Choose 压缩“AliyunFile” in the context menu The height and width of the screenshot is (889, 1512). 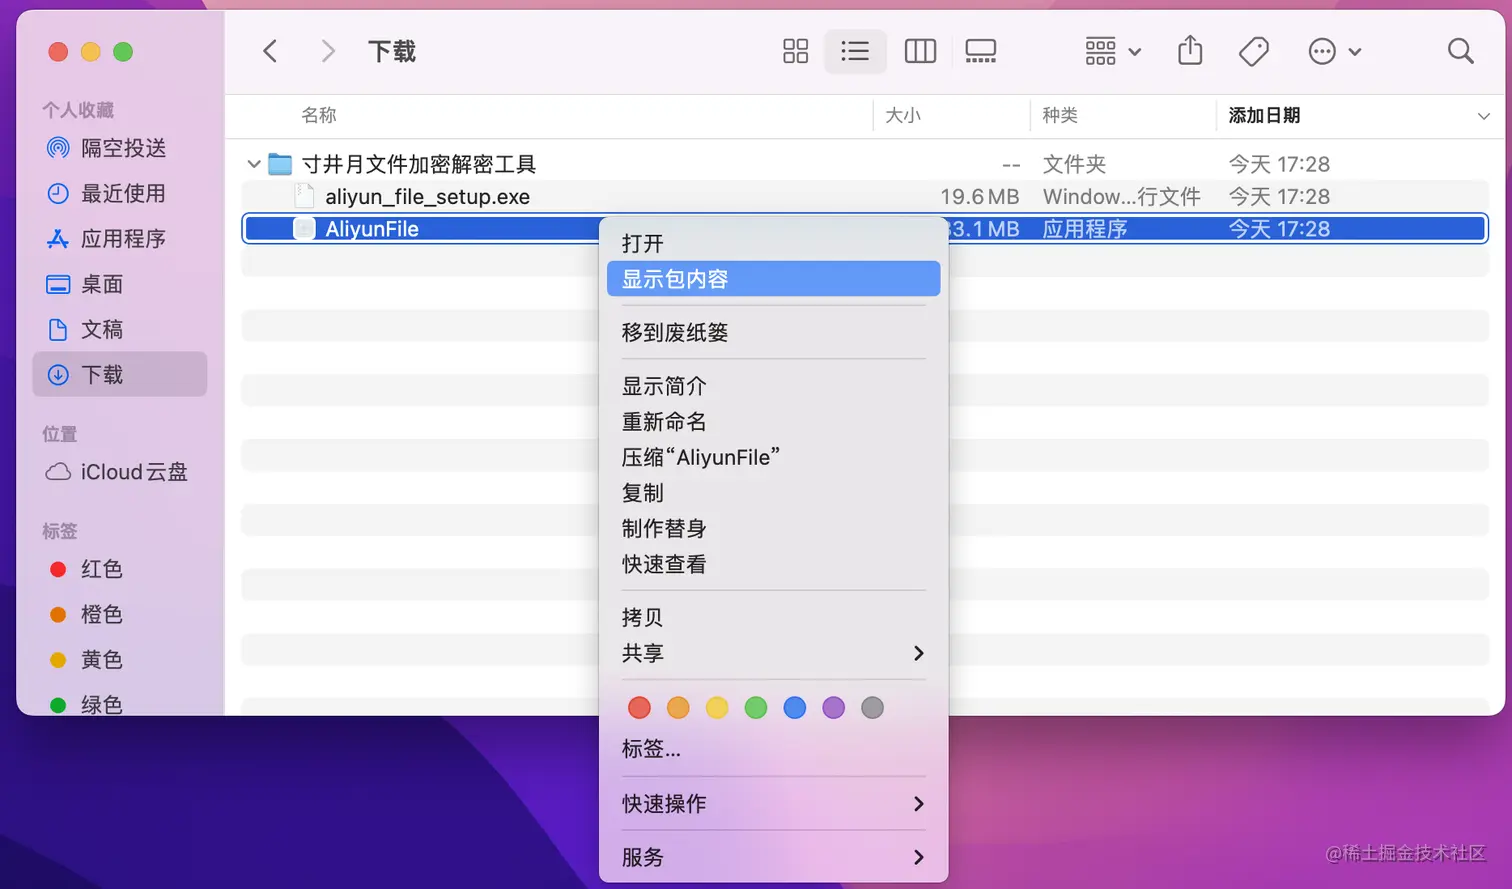(x=773, y=457)
